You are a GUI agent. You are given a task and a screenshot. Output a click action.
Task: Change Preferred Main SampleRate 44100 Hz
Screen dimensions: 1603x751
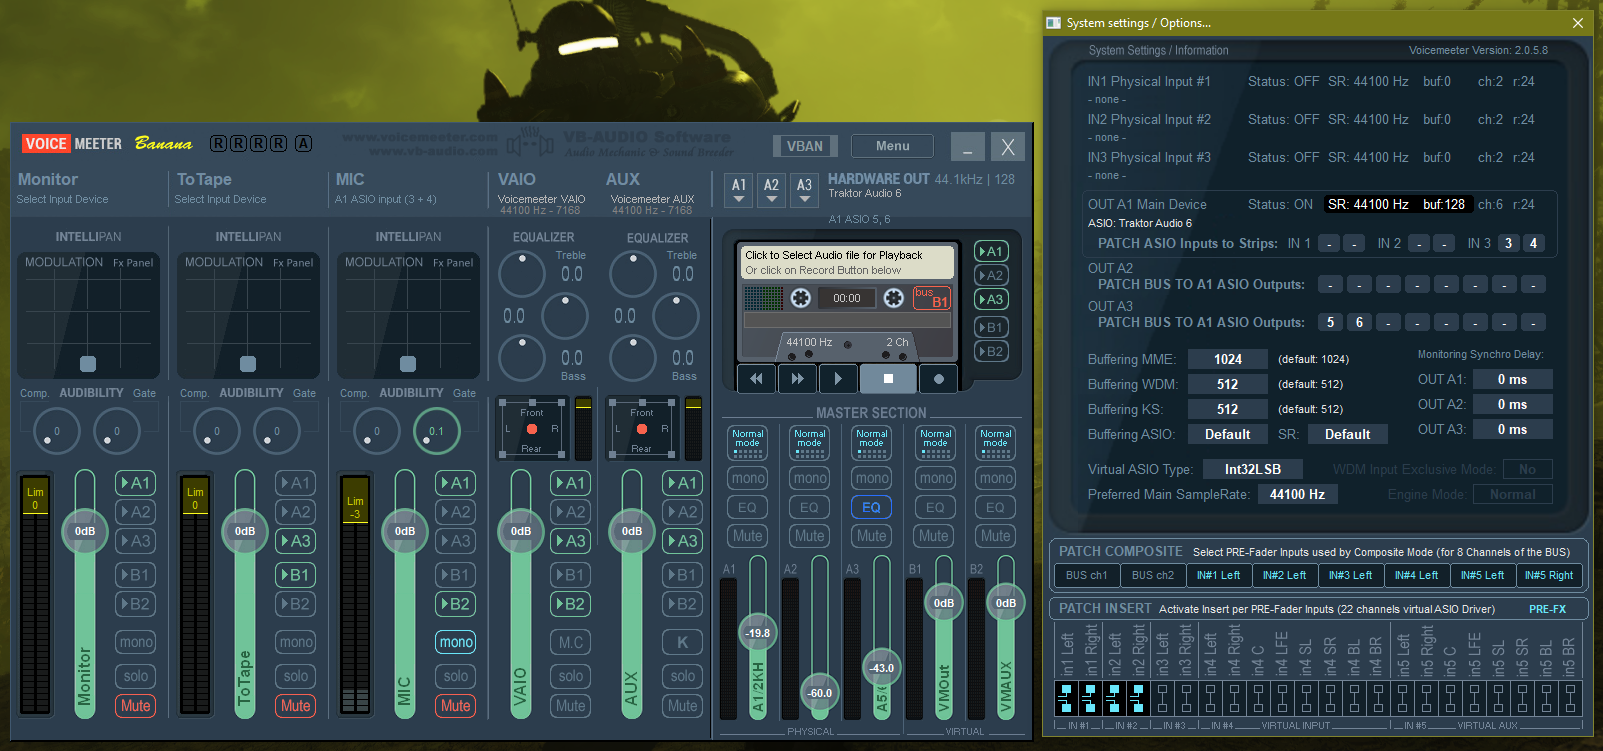(x=1297, y=494)
